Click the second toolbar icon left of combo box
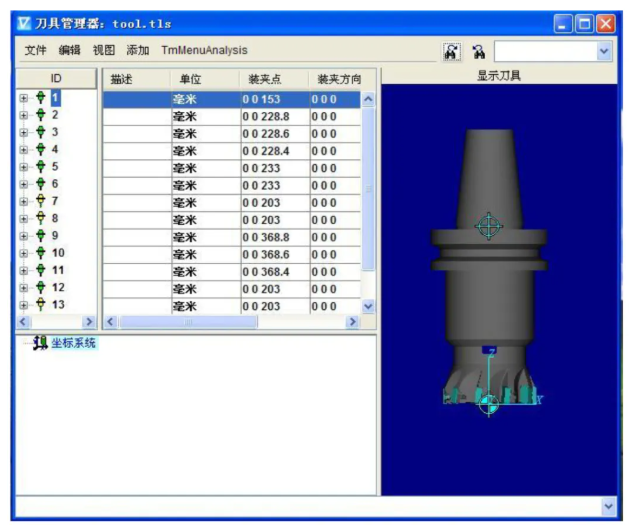Viewport: 629px width, 529px height. [x=479, y=51]
